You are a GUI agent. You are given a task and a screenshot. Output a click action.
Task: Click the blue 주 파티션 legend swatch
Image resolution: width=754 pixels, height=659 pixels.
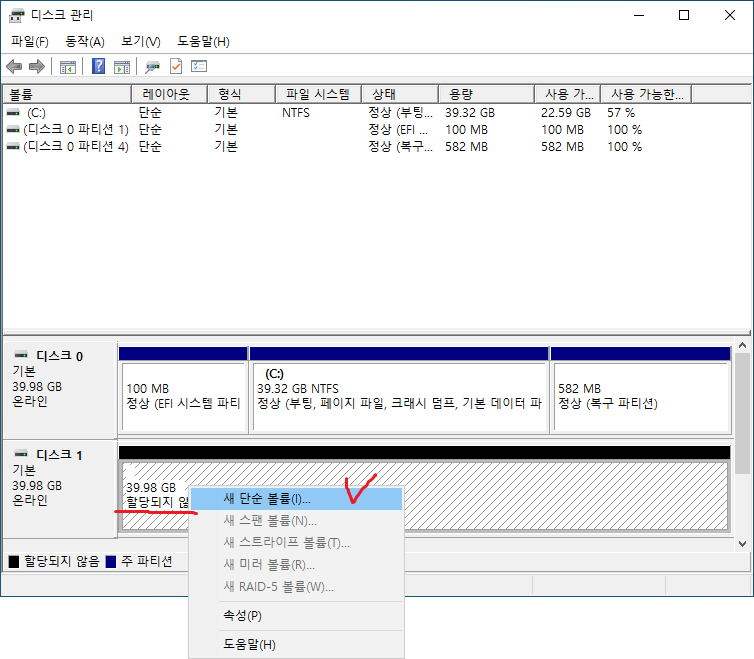111,561
